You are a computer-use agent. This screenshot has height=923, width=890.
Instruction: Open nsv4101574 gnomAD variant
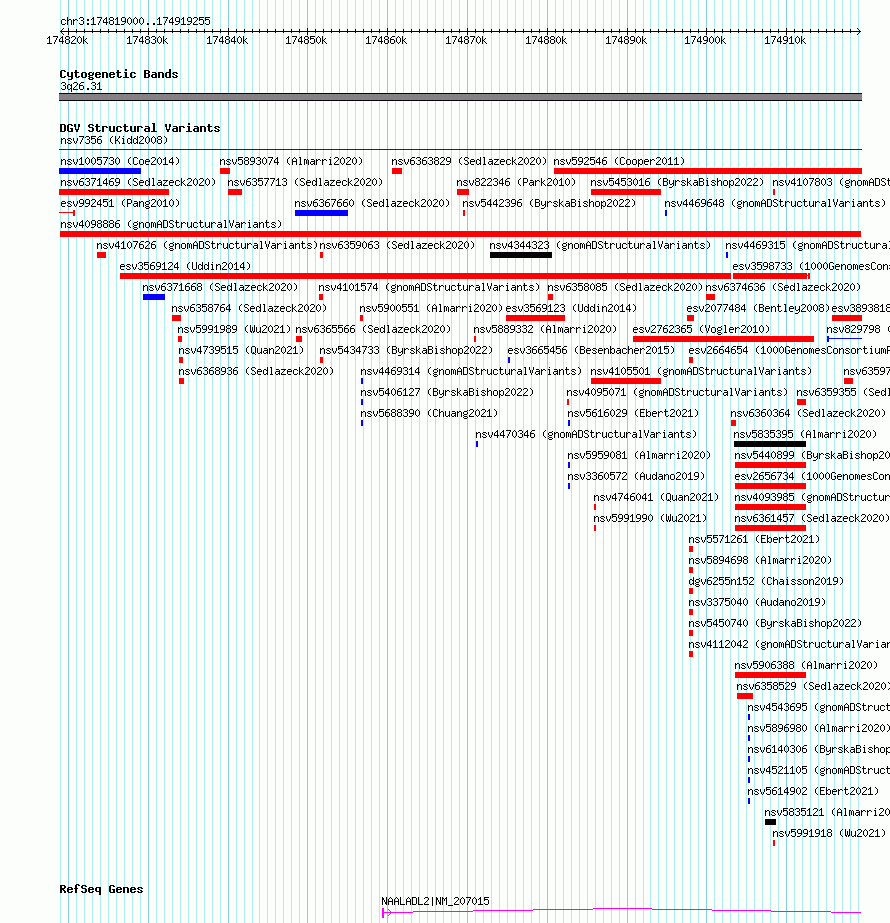point(429,287)
